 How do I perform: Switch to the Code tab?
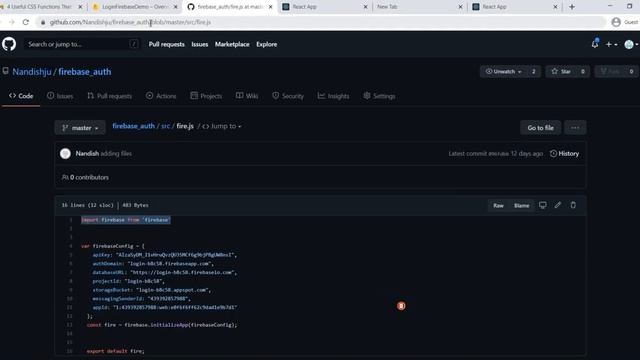[x=21, y=96]
